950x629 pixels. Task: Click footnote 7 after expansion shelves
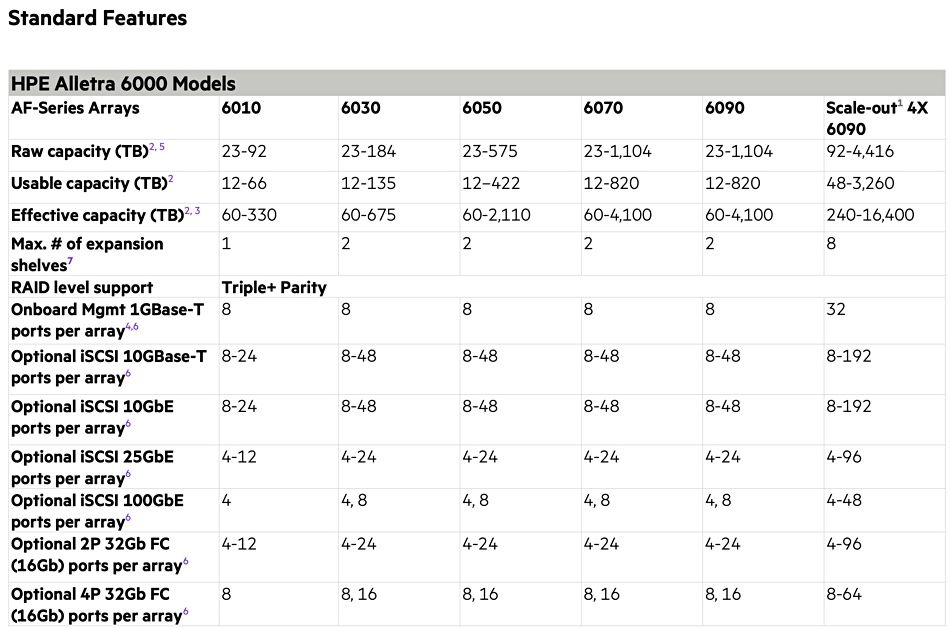70,261
